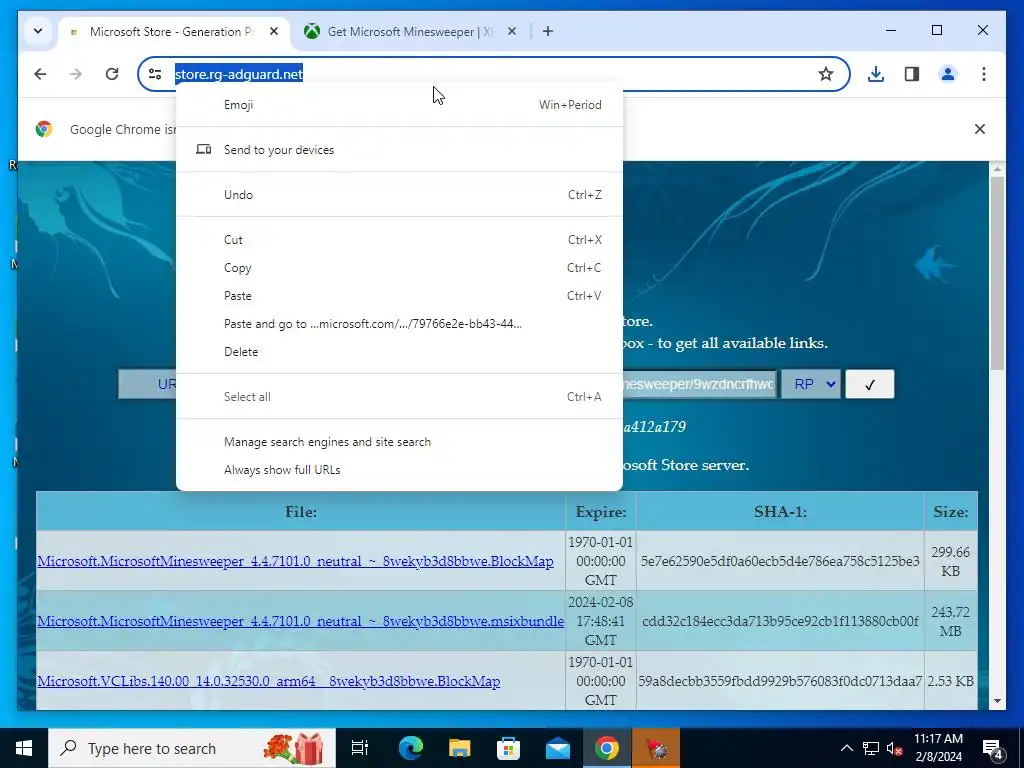Select Cut from the context menu
1024x768 pixels.
(399, 240)
